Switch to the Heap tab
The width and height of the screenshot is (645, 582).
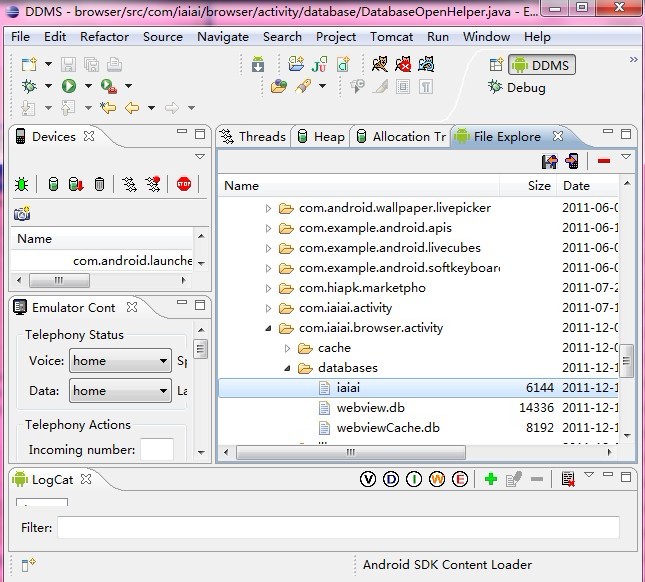320,137
